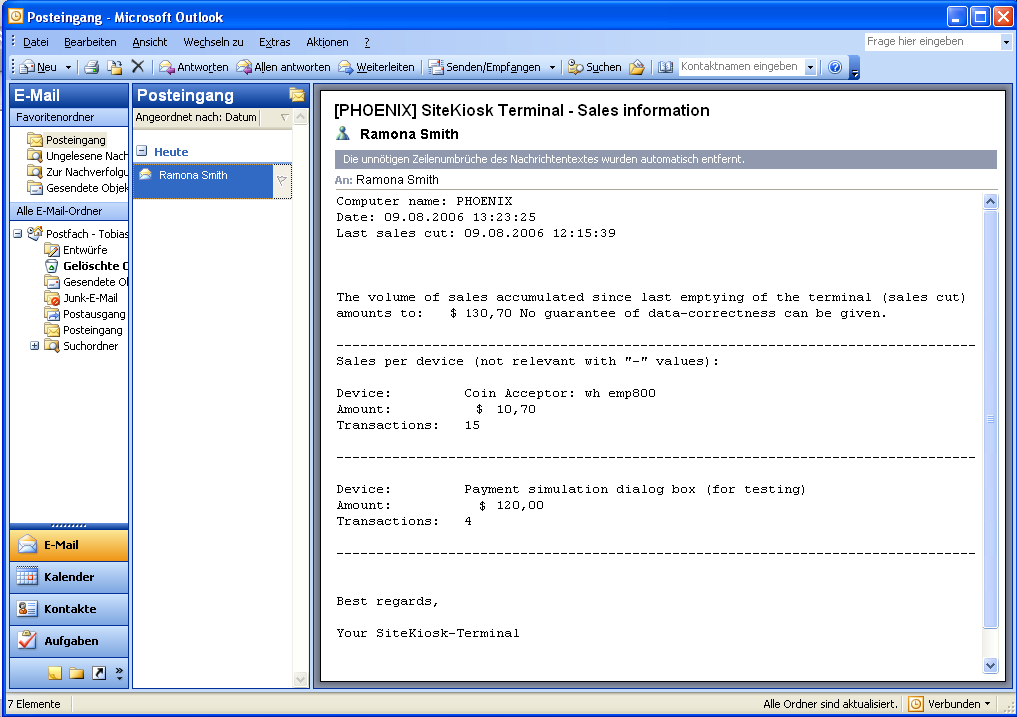
Task: Open the Senden/Empfangen dropdown arrow
Action: [x=552, y=67]
